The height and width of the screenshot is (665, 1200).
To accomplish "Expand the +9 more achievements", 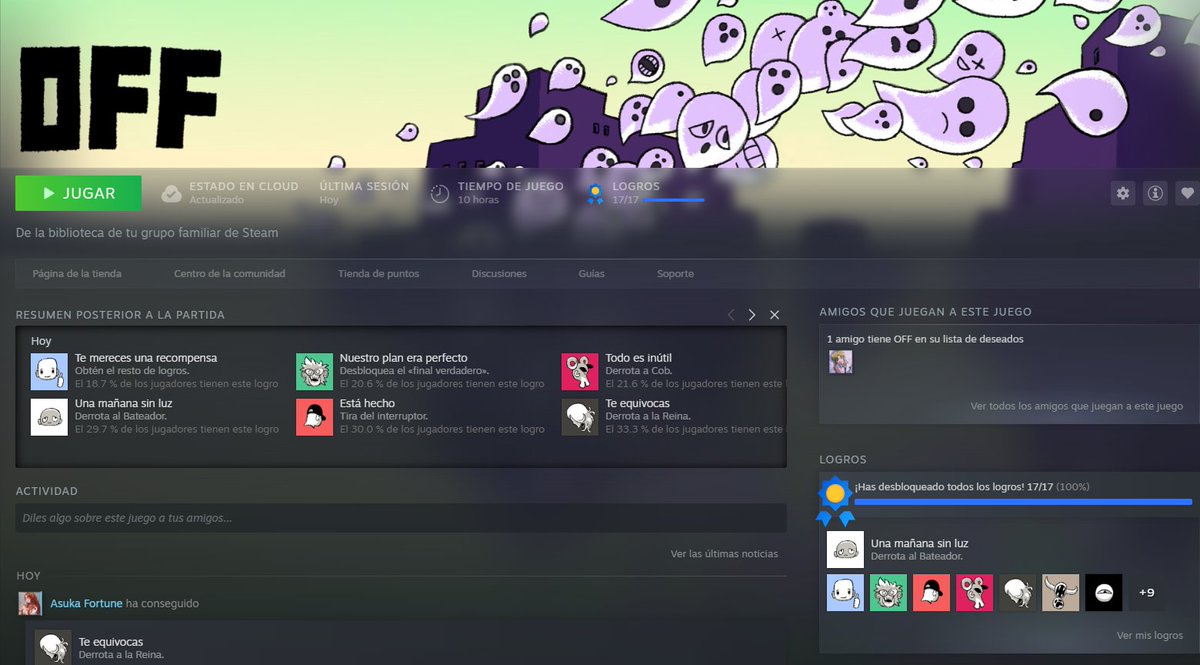I will 1147,593.
